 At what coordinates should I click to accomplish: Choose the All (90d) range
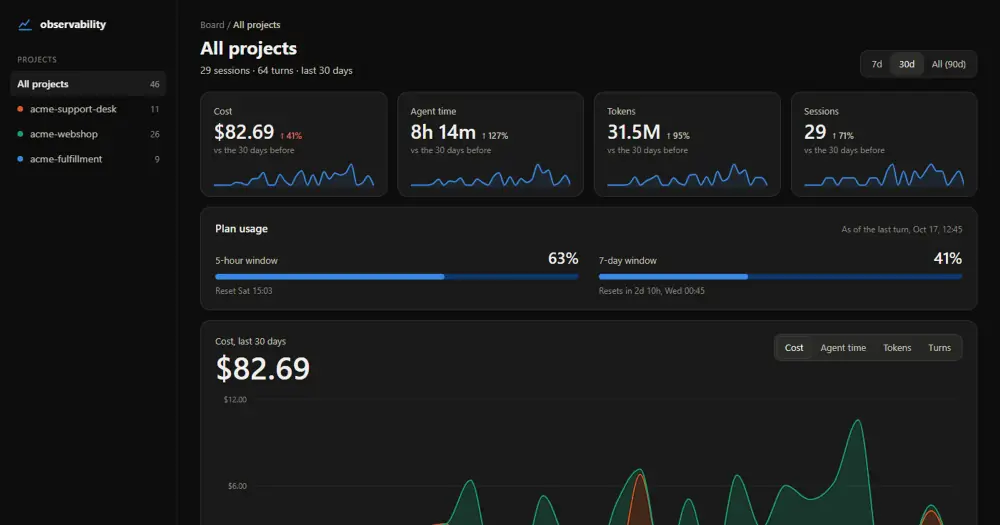click(948, 64)
